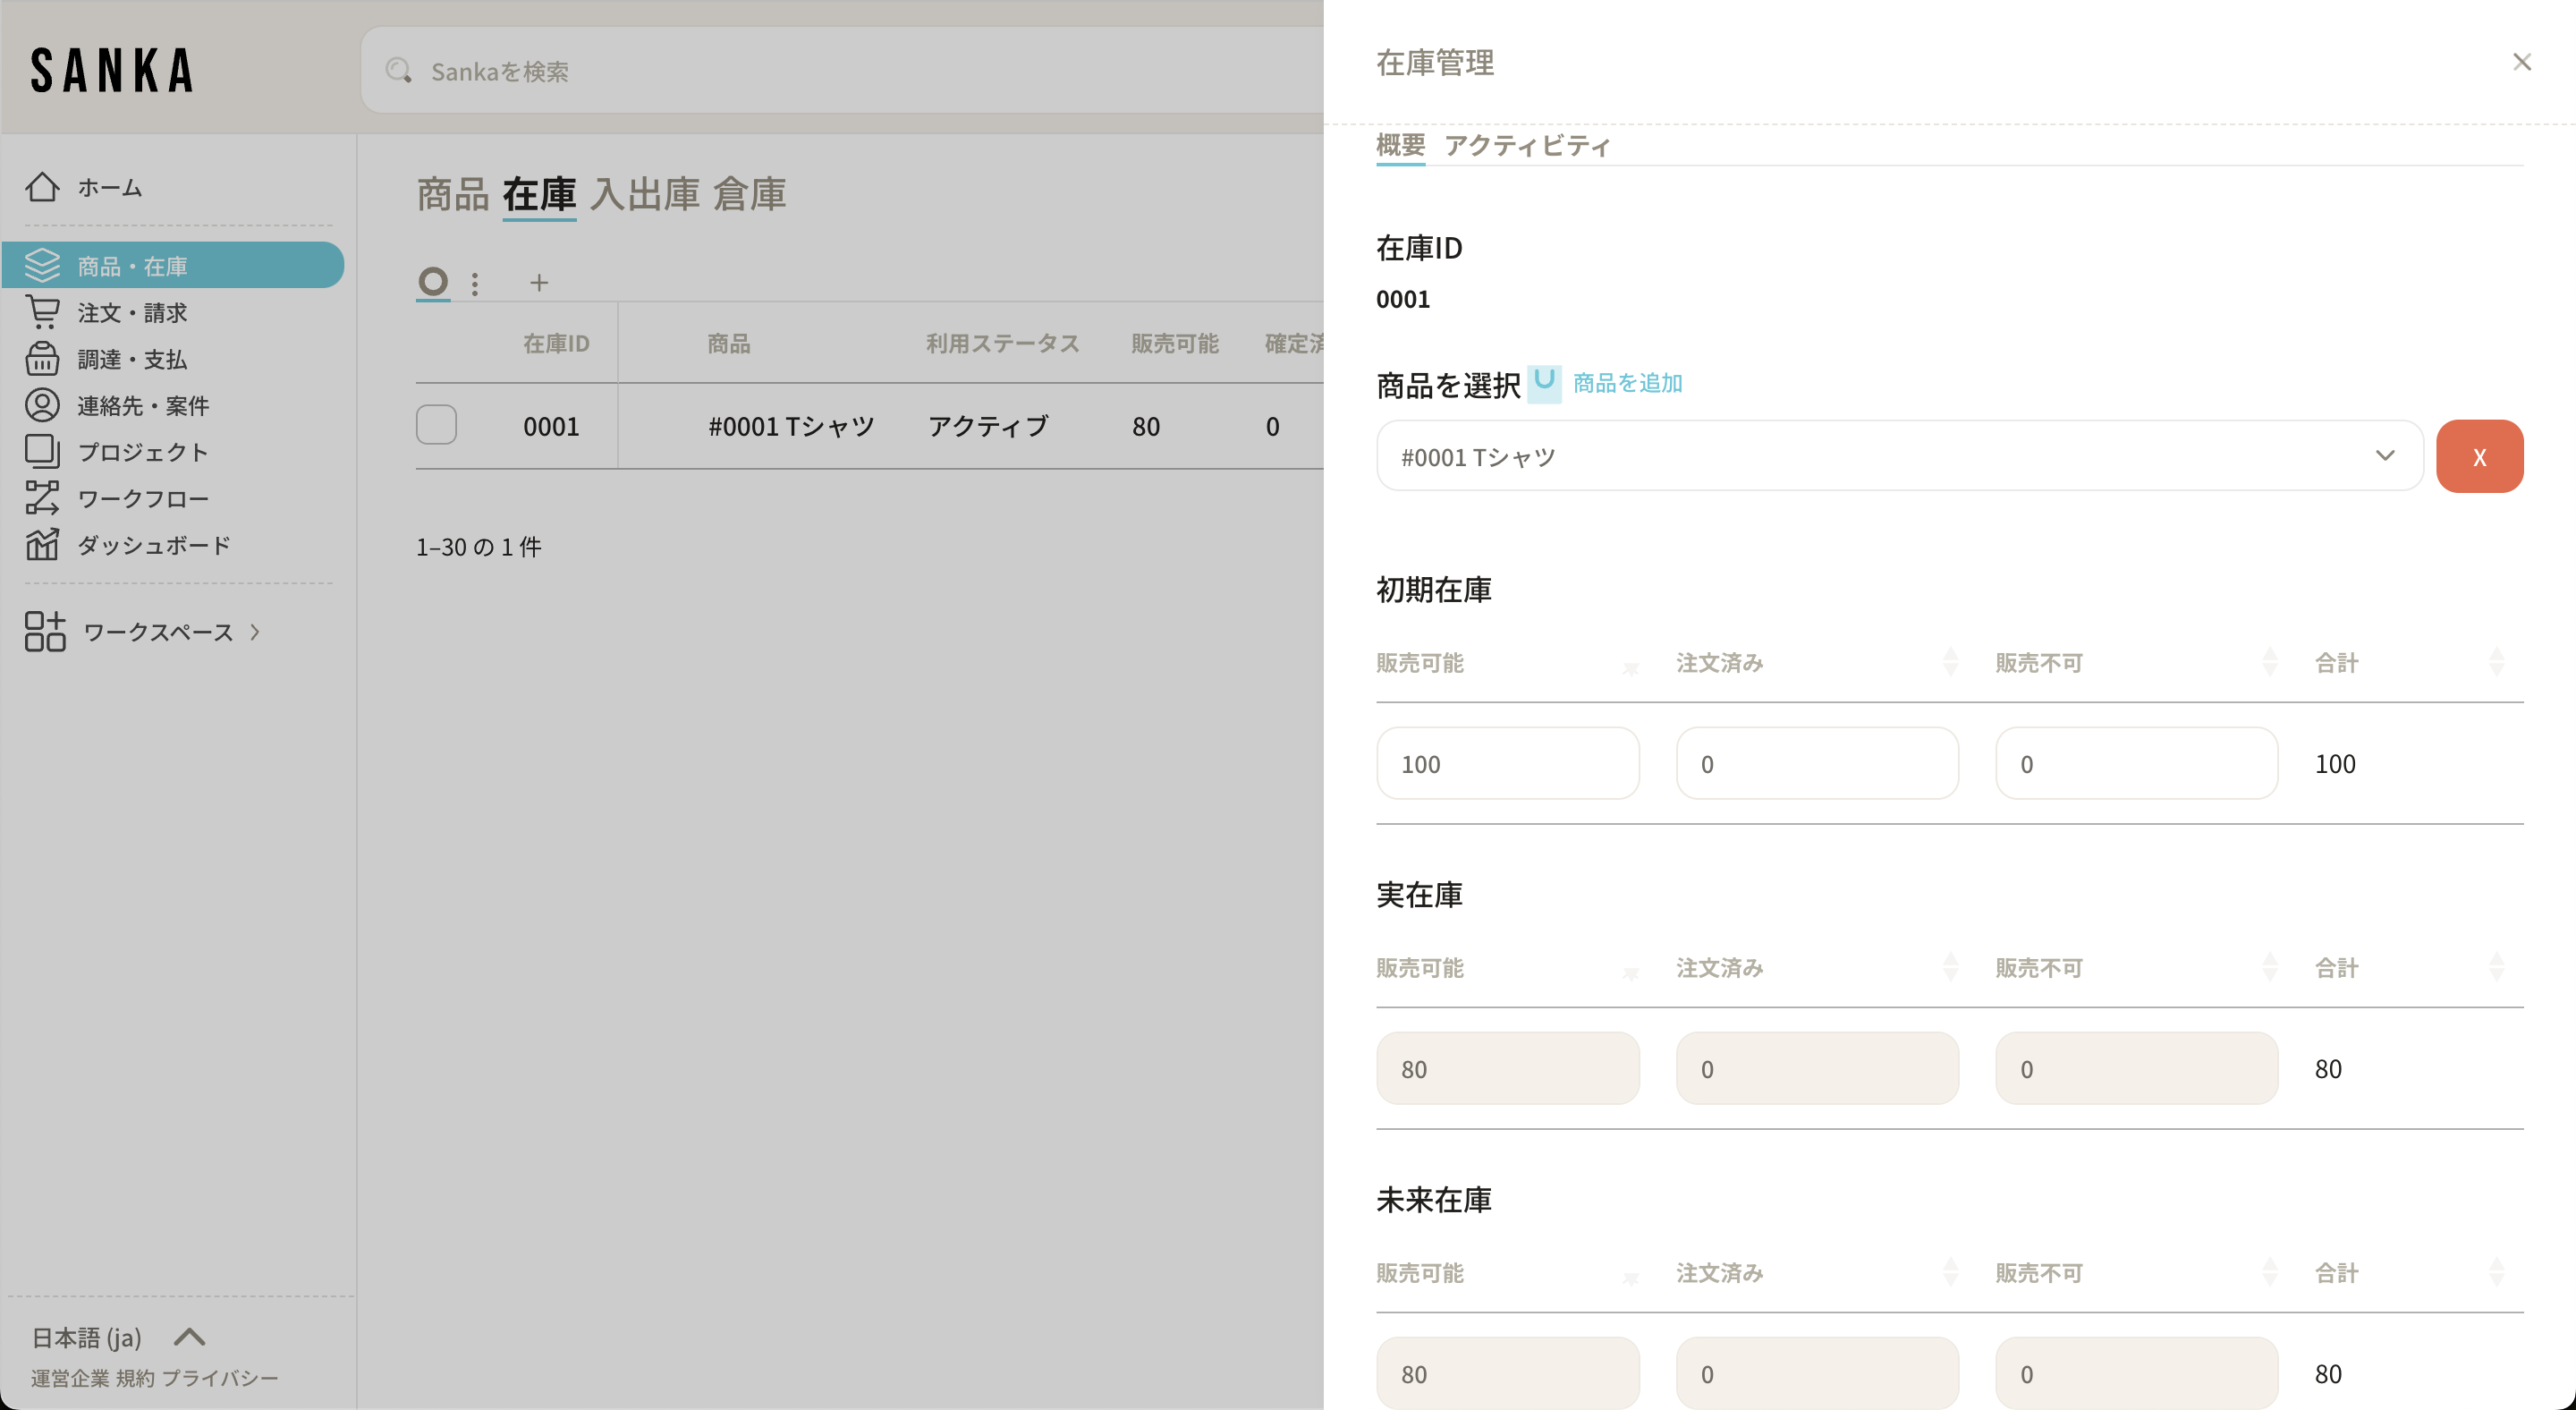The image size is (2576, 1410).
Task: Open ワークフロー icon in sidebar
Action: (42, 498)
